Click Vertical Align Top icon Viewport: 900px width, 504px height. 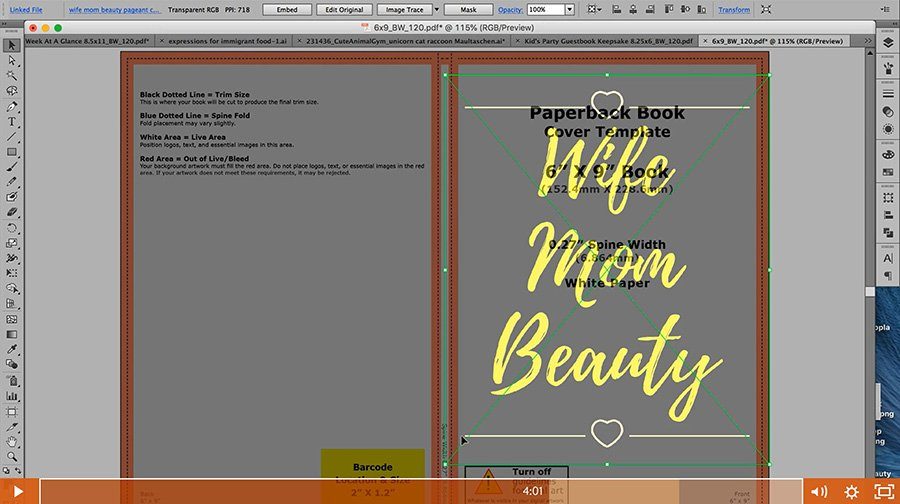point(669,10)
